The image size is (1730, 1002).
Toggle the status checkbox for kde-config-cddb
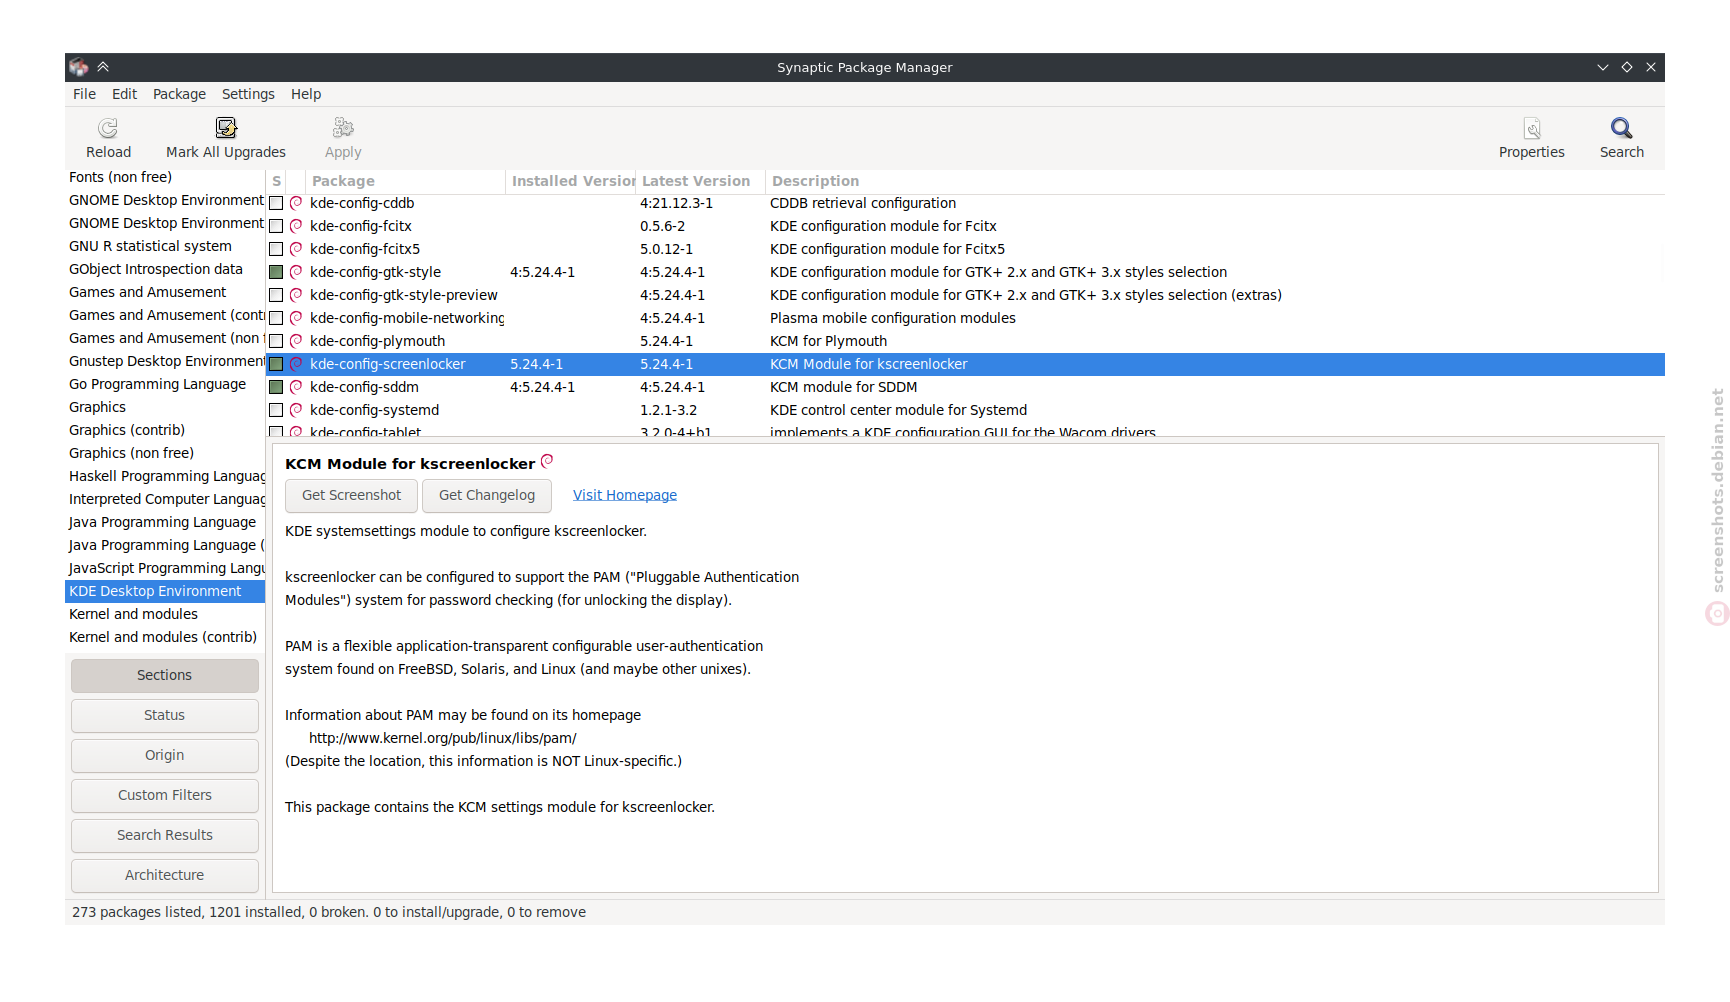point(276,203)
